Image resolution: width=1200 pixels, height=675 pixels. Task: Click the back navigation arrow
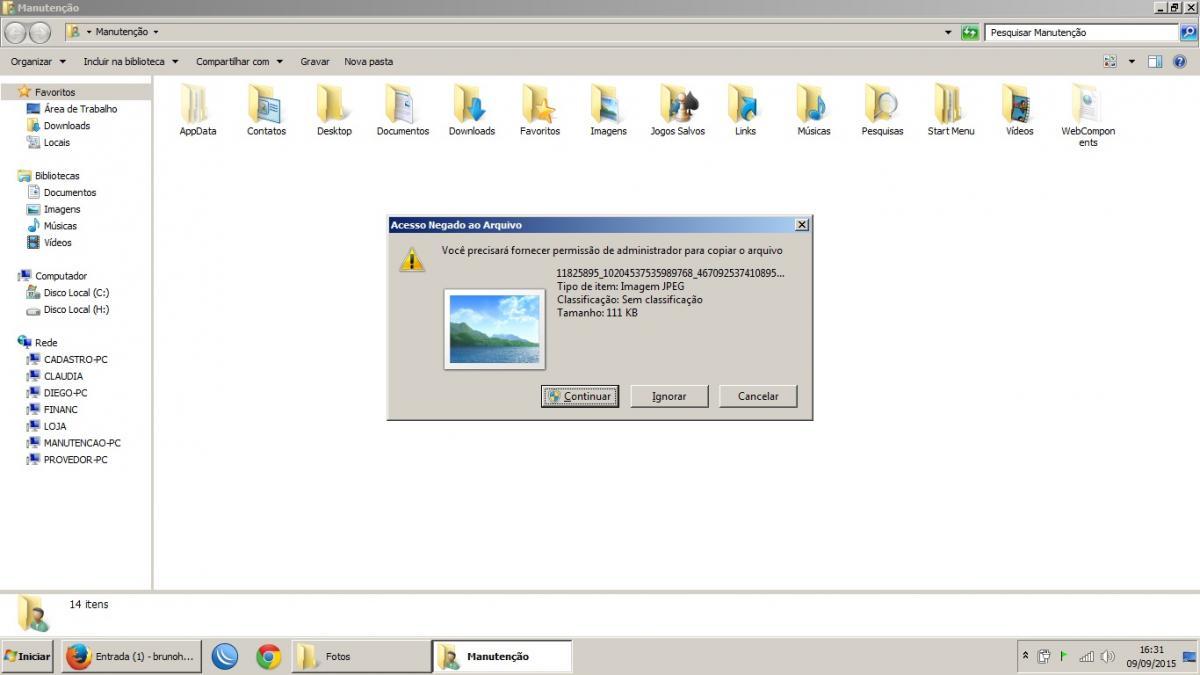click(x=15, y=32)
